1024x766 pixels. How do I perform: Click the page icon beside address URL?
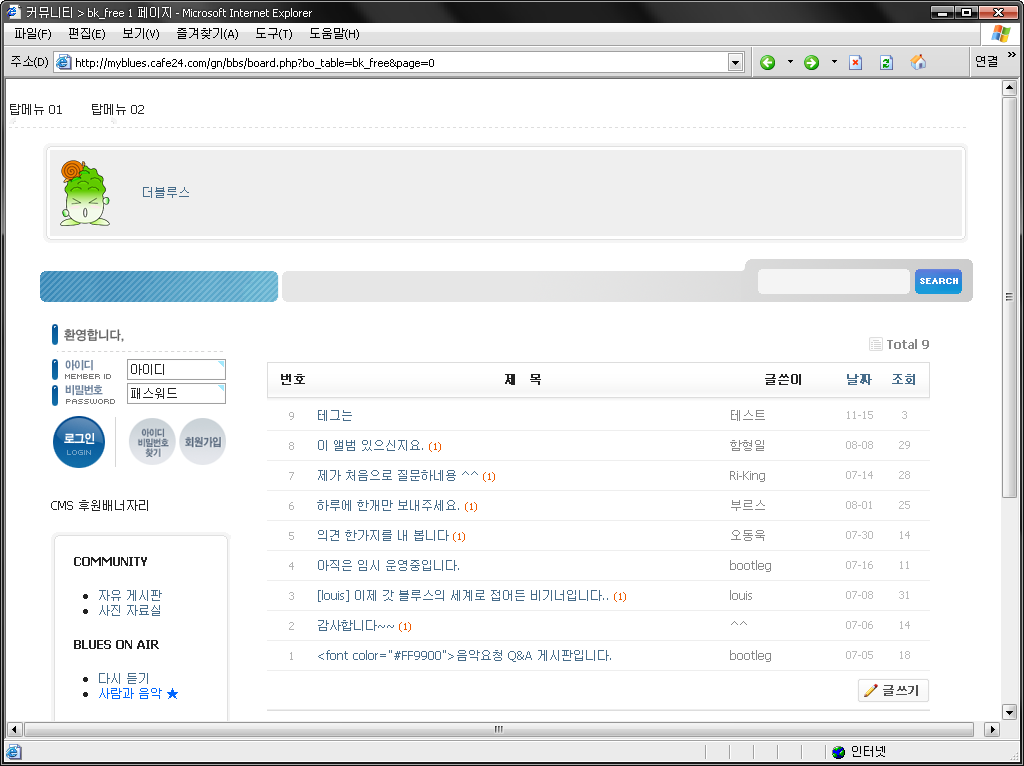[x=63, y=63]
